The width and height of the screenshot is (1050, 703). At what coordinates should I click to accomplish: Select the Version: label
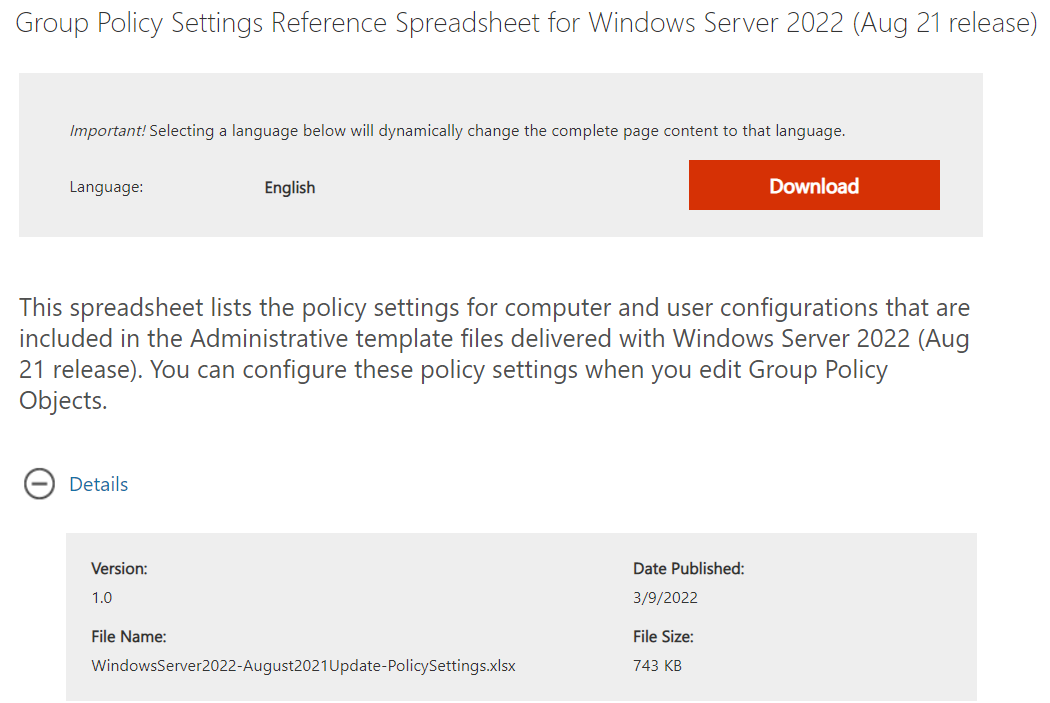tap(119, 568)
